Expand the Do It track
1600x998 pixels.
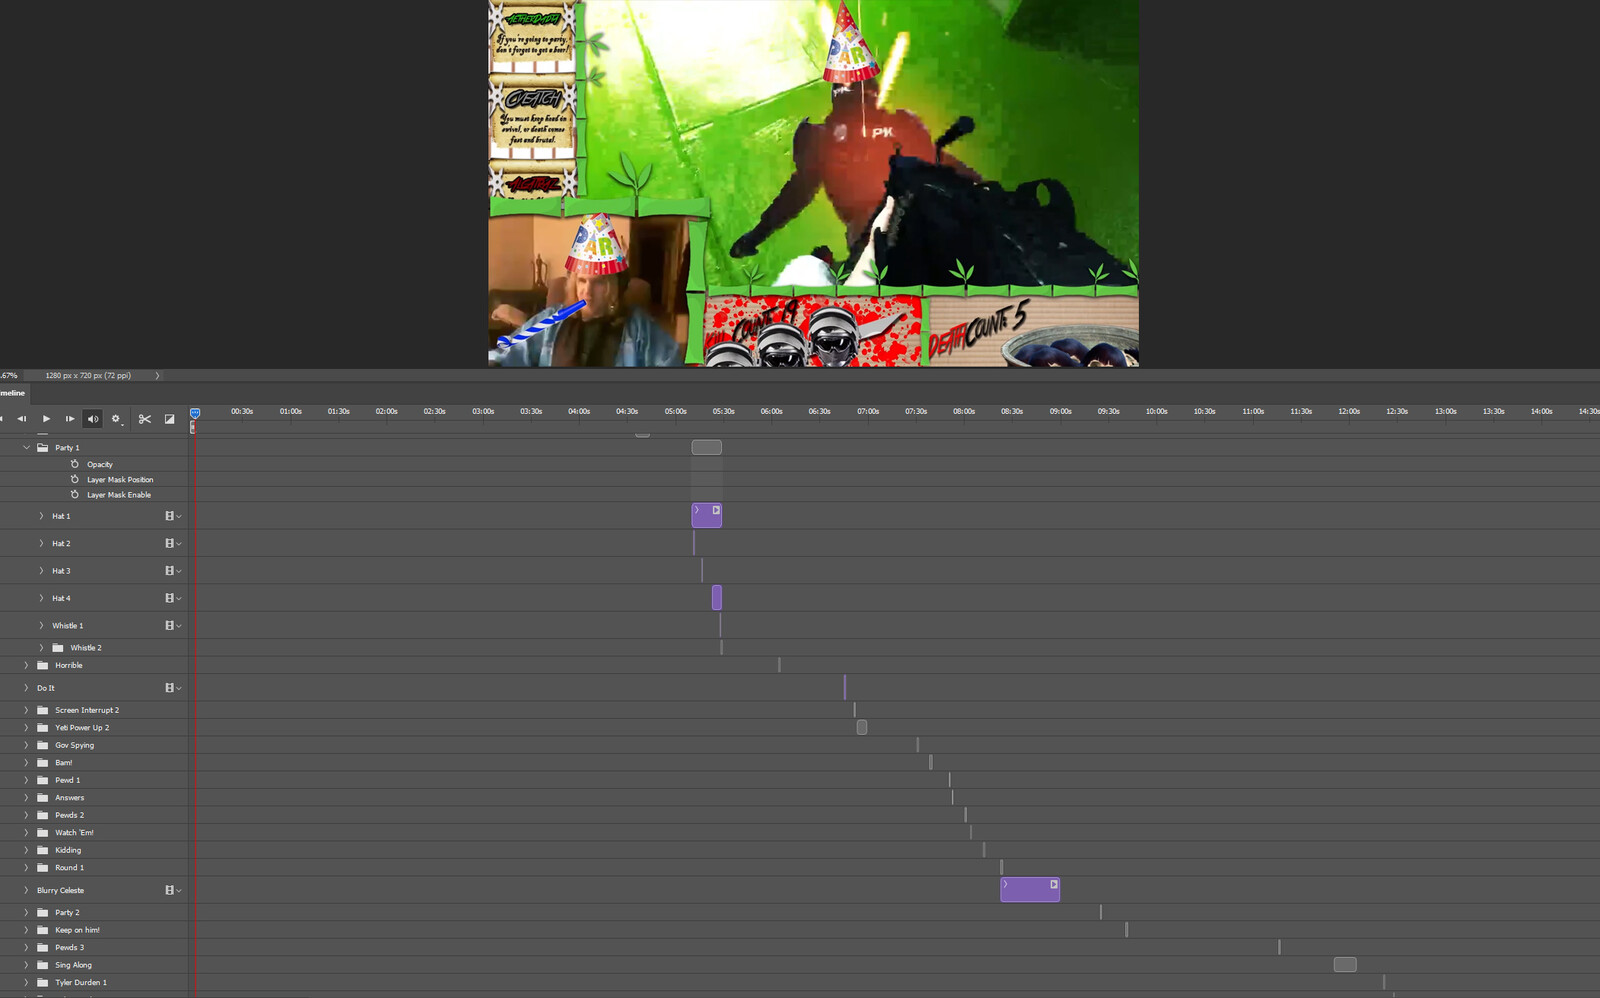click(26, 688)
